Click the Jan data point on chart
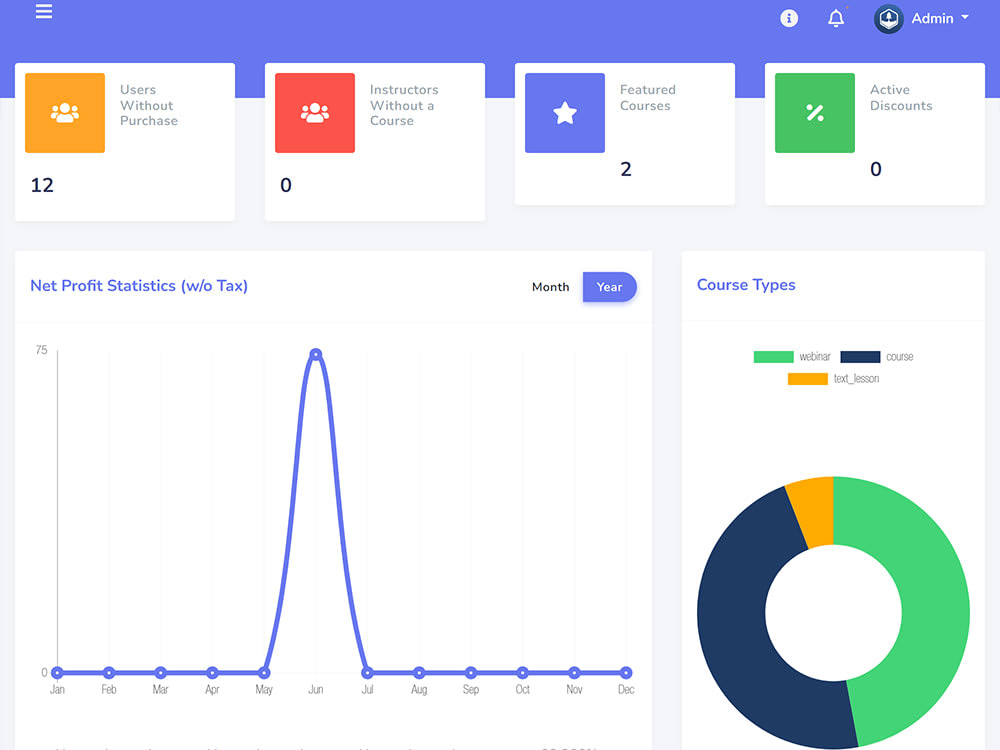 (57, 672)
